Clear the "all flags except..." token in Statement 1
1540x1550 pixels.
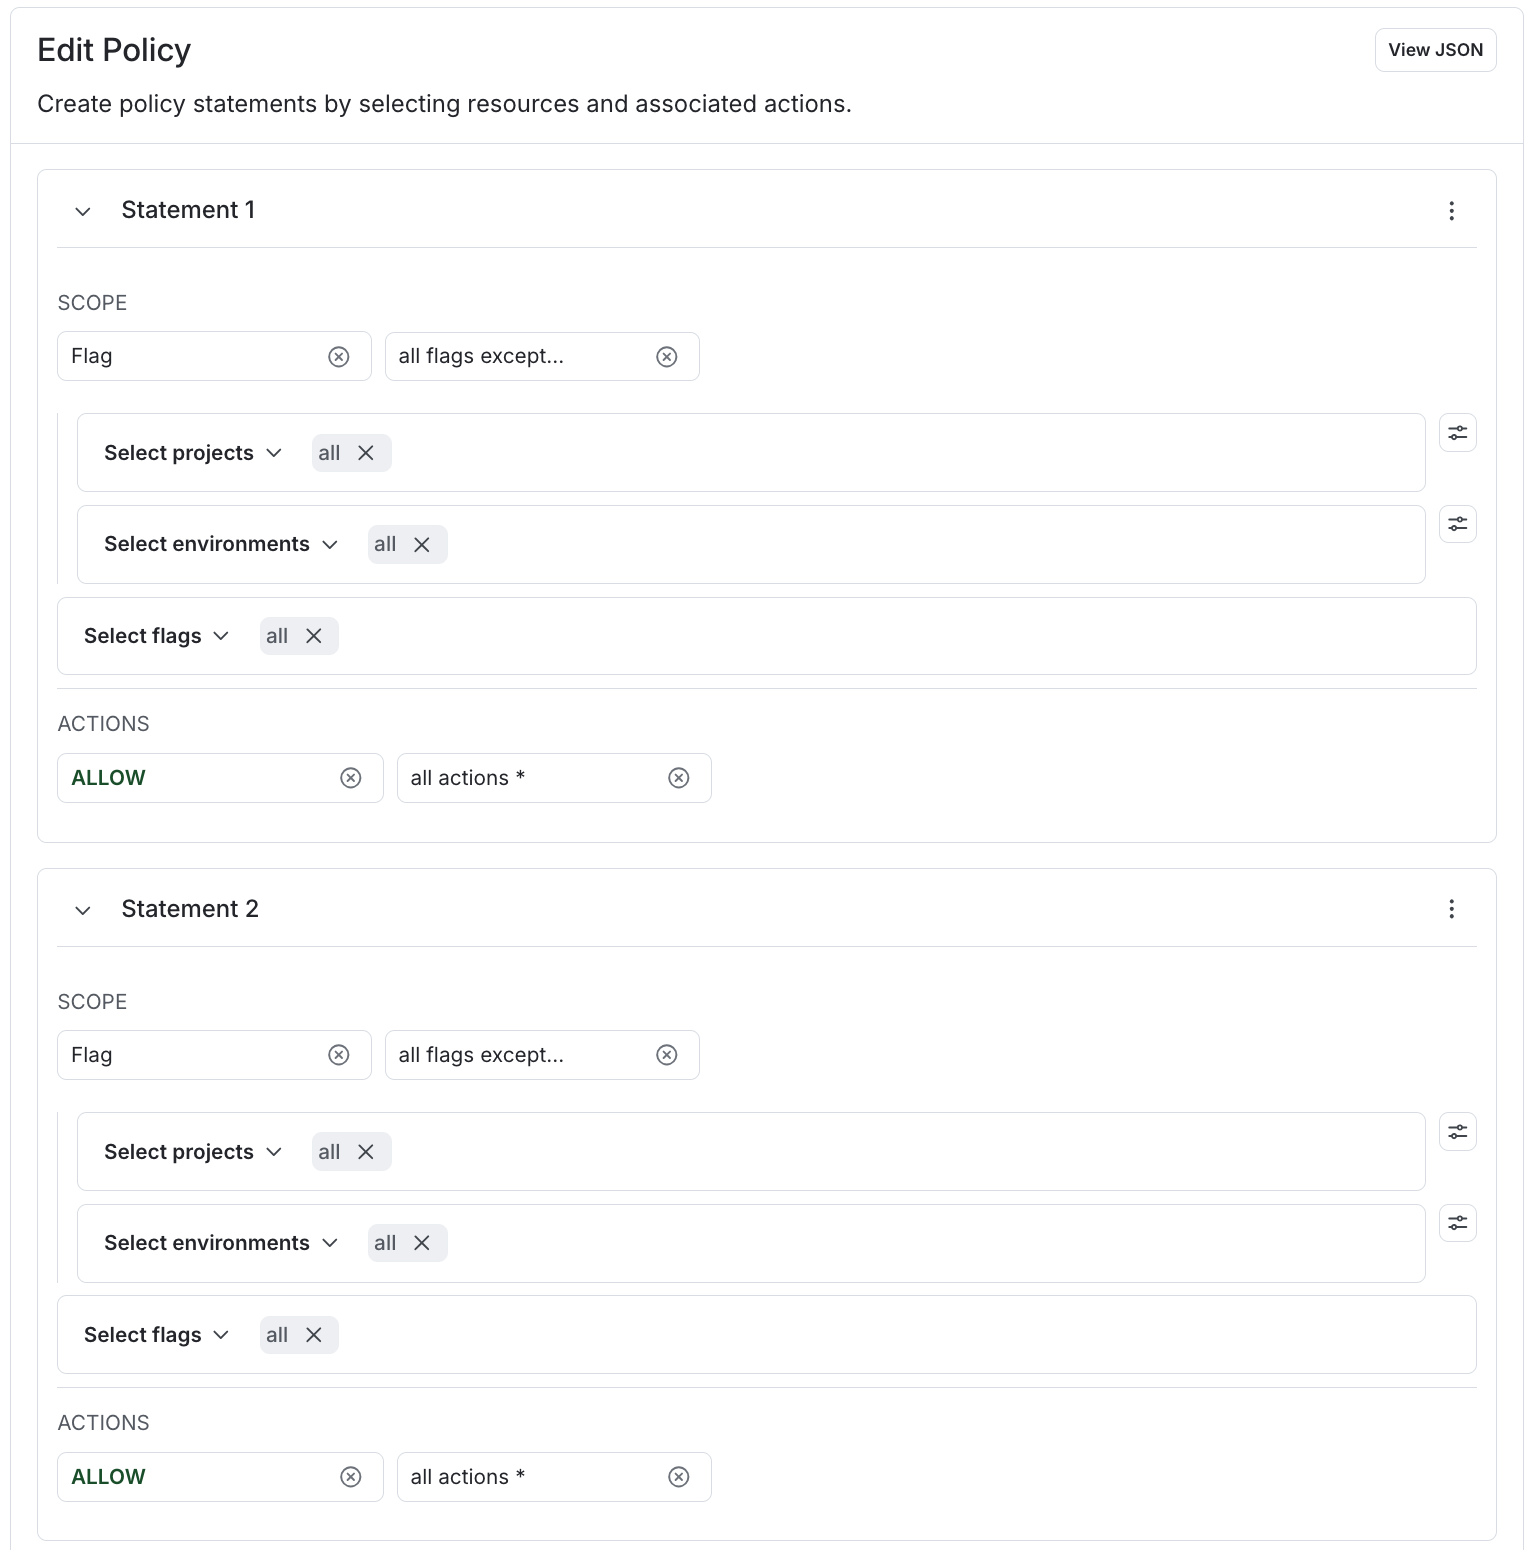click(667, 356)
